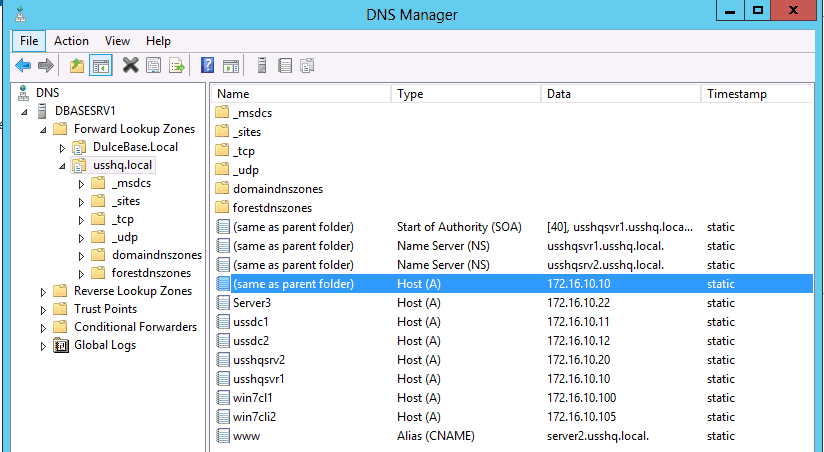This screenshot has height=452, width=824.
Task: Open the Help menu
Action: [158, 41]
